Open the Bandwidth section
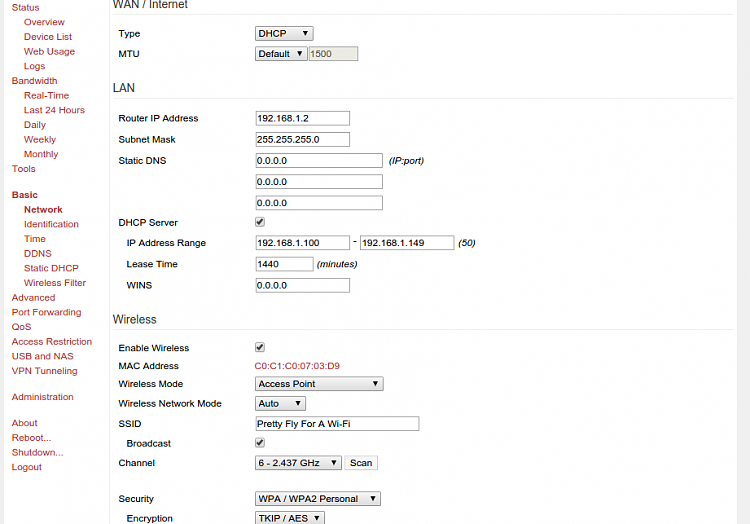Screen dimensions: 750x524 [34, 81]
